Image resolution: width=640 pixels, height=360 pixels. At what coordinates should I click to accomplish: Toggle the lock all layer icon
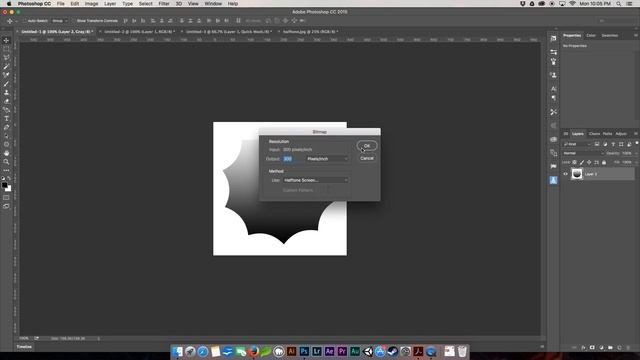pos(604,162)
